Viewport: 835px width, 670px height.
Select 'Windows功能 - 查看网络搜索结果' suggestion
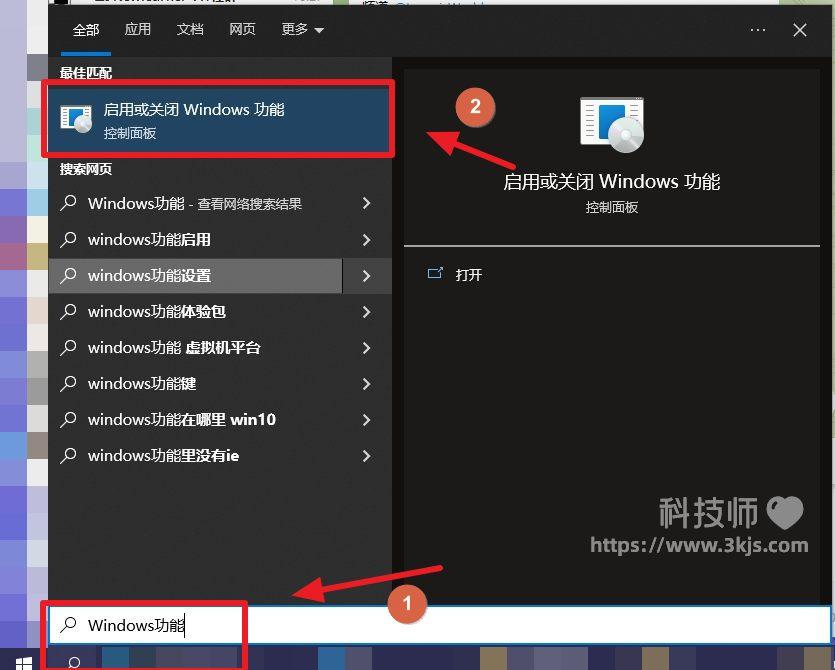[195, 203]
